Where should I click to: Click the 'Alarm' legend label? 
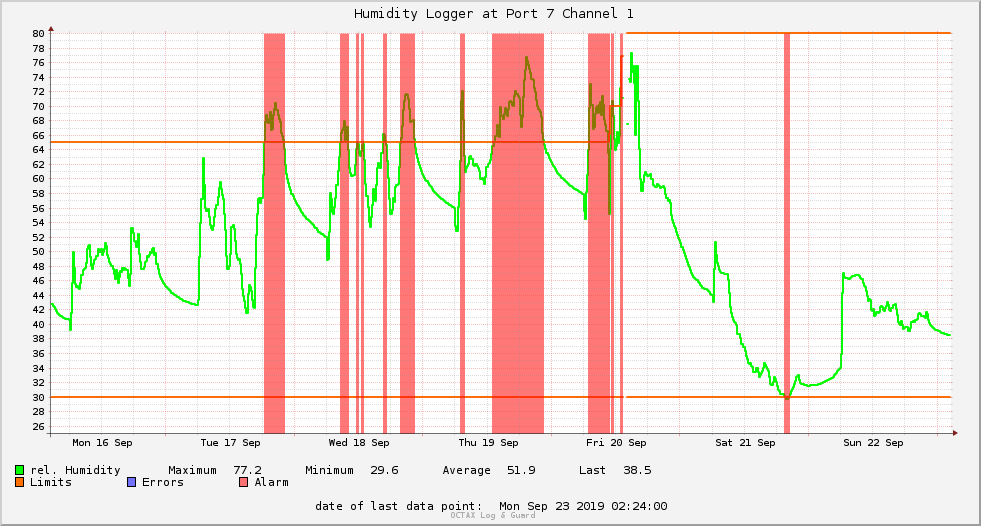tap(272, 482)
